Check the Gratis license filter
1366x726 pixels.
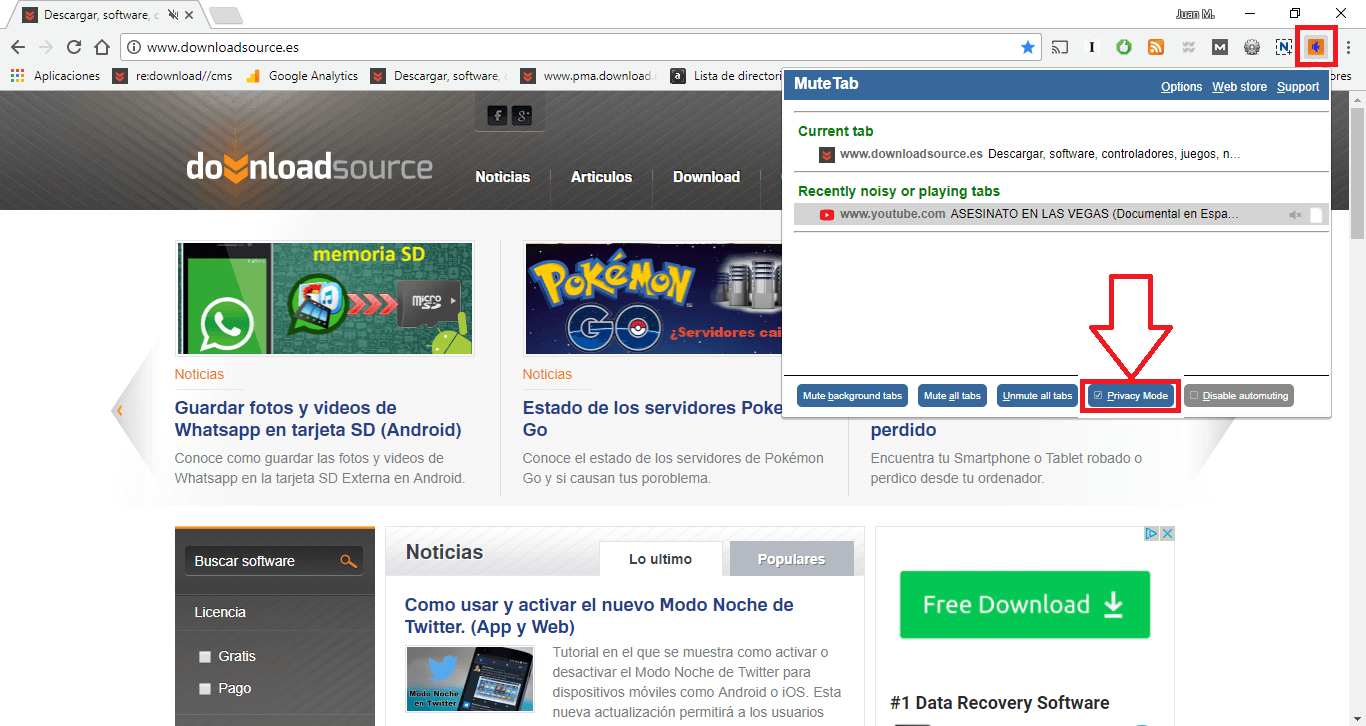(x=205, y=657)
